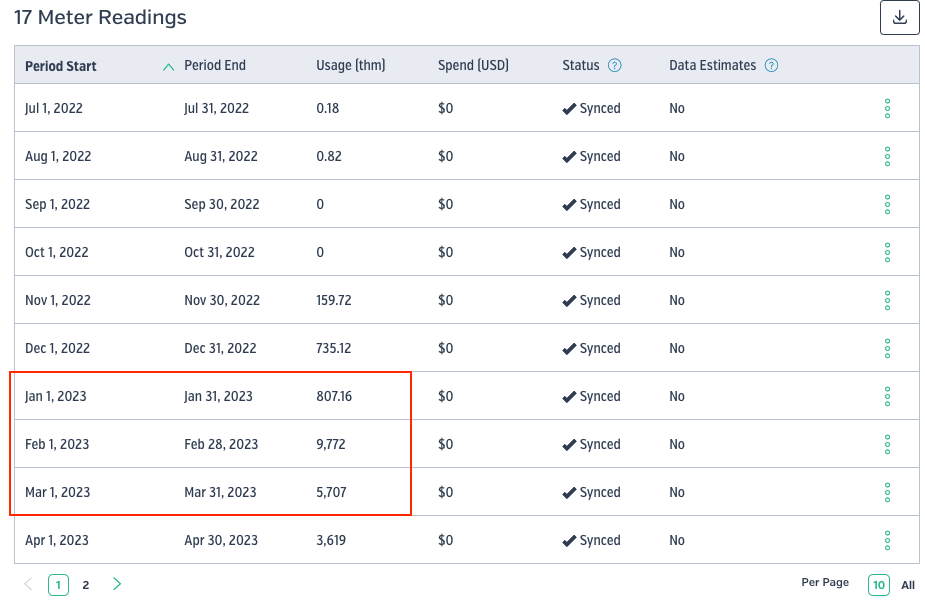Sort by Usage (thm) column header

(350, 65)
